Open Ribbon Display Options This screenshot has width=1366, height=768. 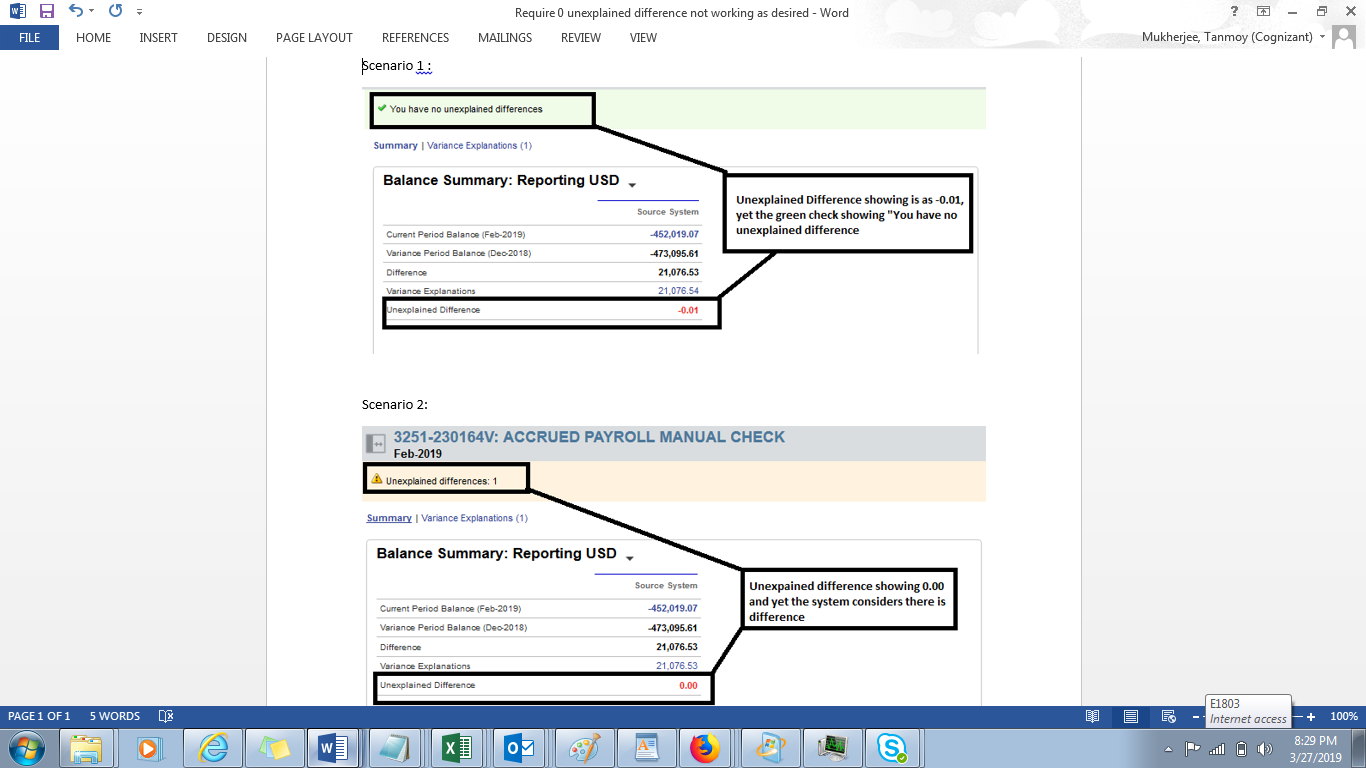tap(1263, 12)
